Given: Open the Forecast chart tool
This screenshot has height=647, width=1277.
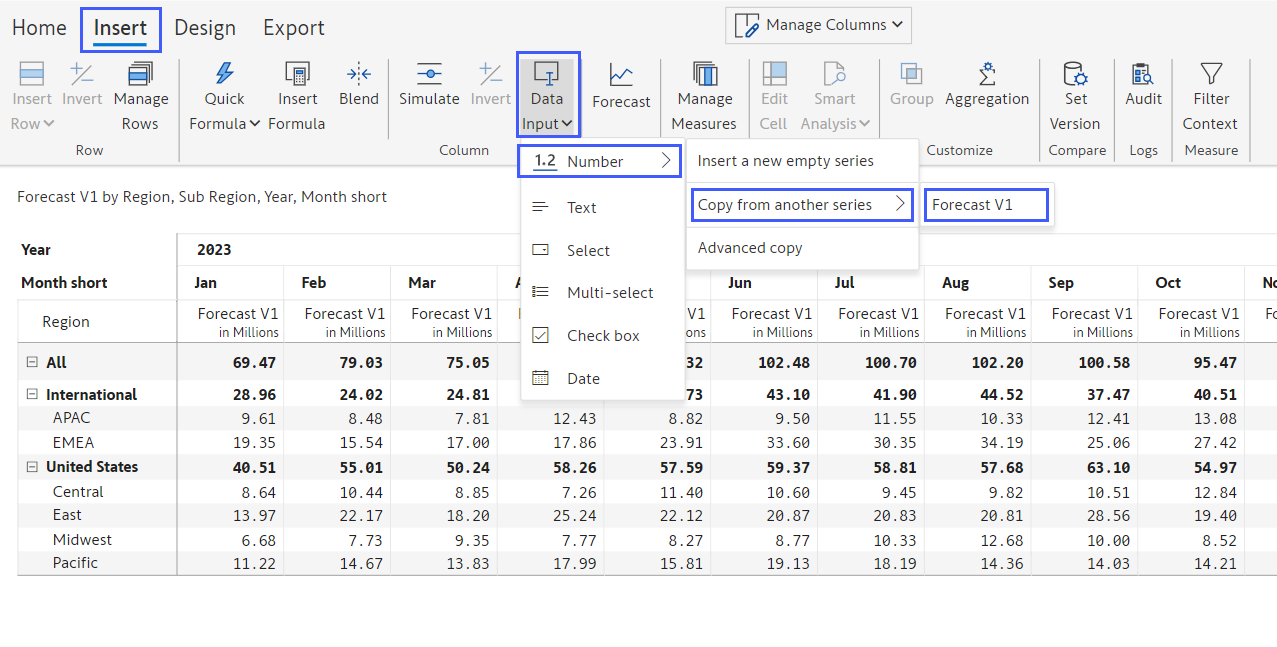Looking at the screenshot, I should pos(621,75).
